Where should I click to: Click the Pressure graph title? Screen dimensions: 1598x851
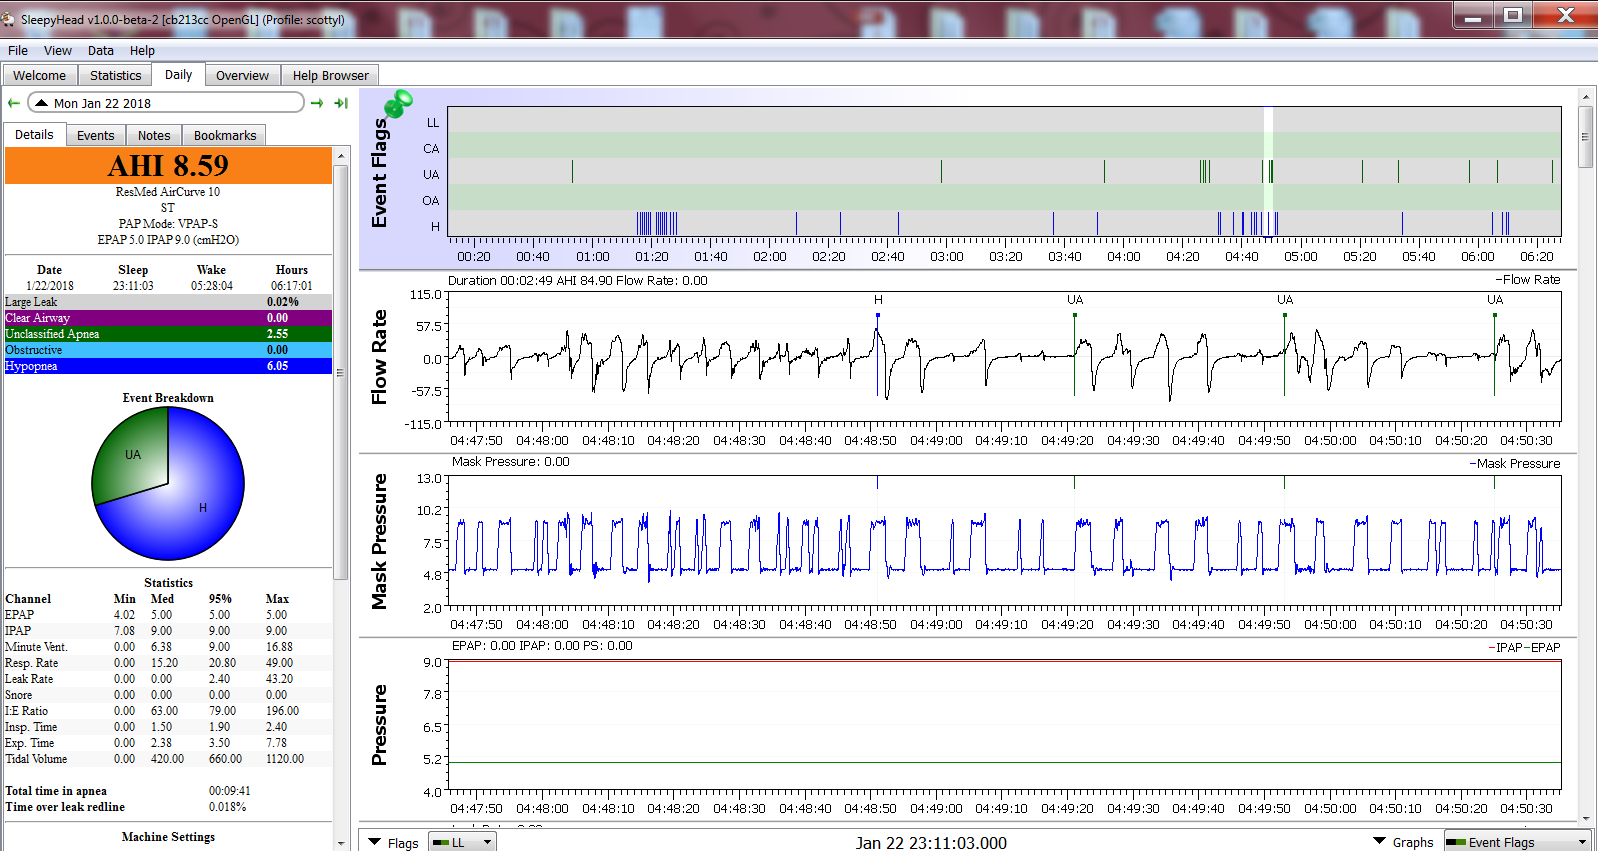coord(379,725)
